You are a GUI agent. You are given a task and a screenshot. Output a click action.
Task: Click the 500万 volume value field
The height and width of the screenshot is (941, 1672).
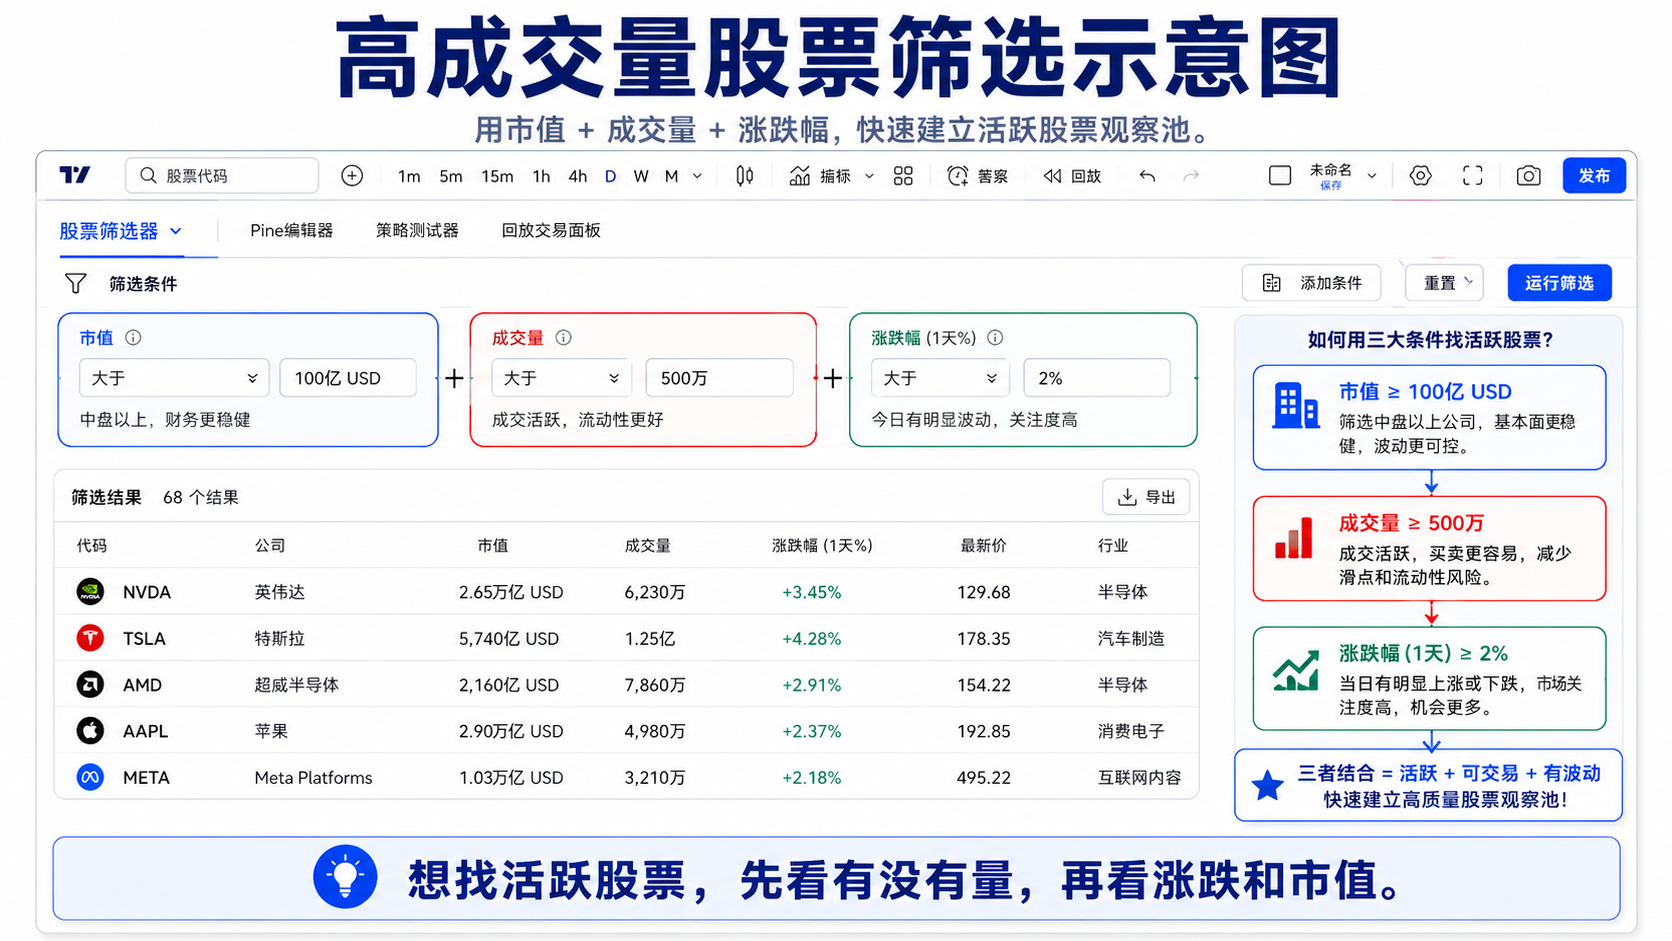click(x=720, y=378)
